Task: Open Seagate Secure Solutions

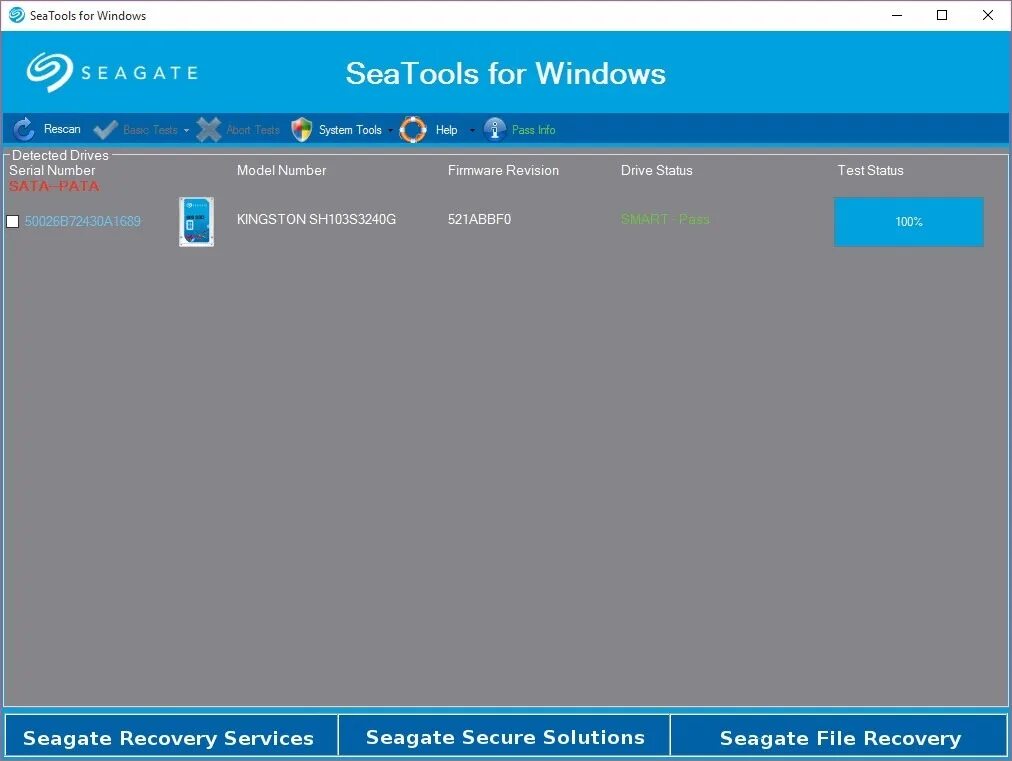Action: [x=504, y=735]
